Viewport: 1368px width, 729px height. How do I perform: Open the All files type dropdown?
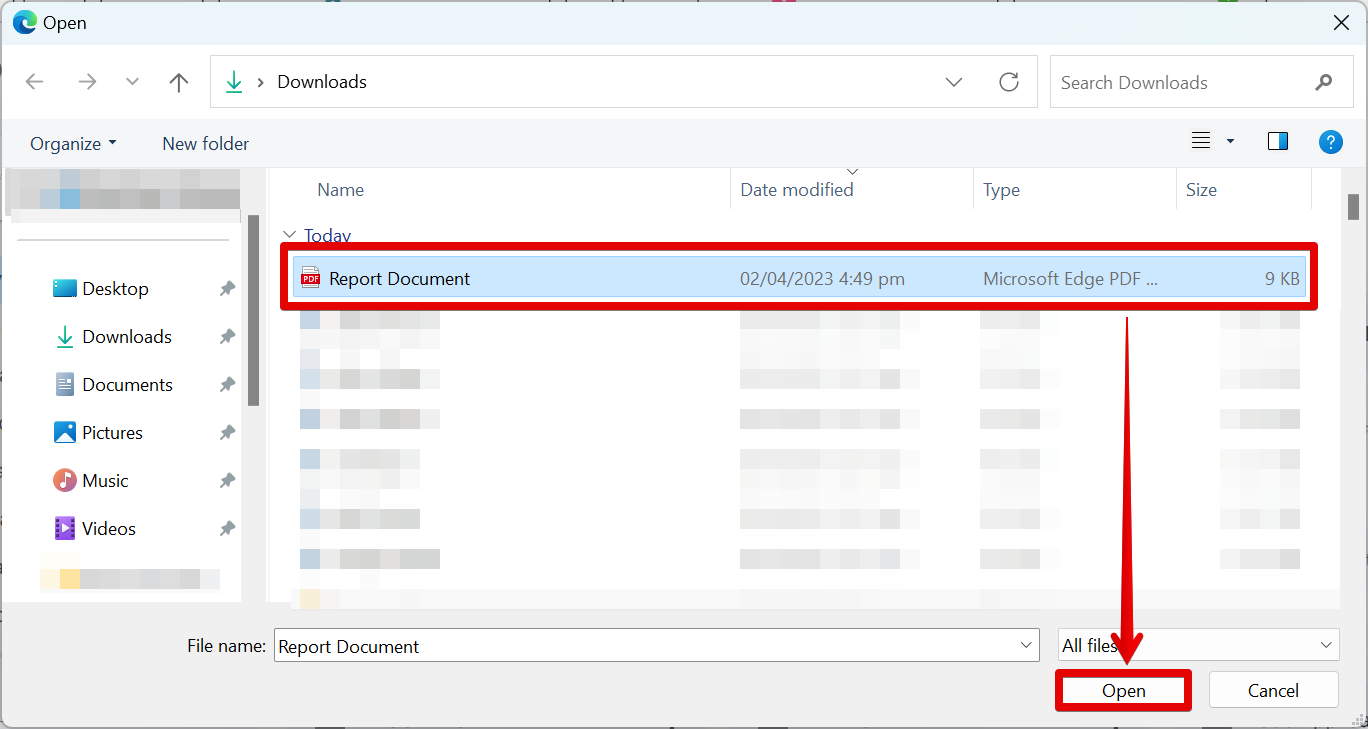tap(1198, 646)
